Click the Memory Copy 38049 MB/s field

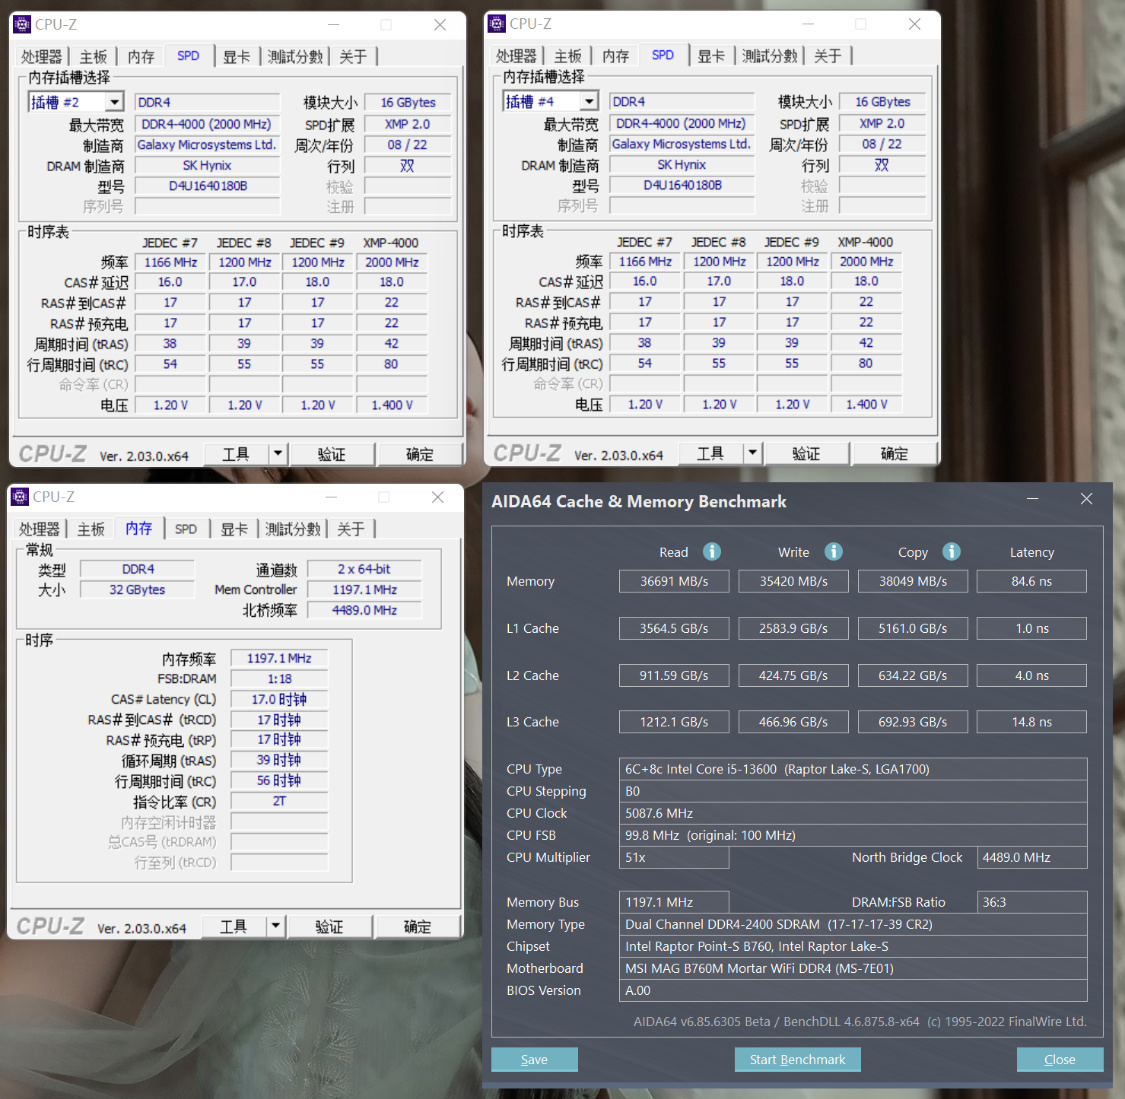click(913, 581)
